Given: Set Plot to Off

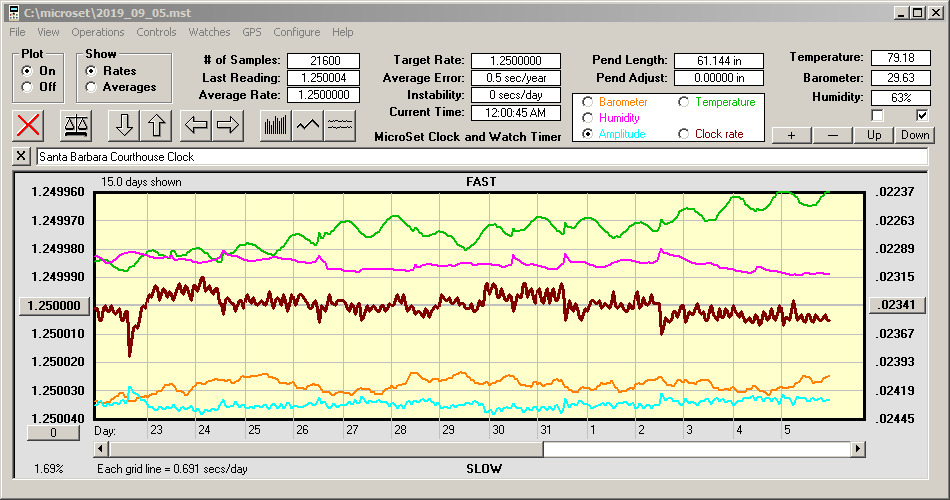Looking at the screenshot, I should pyautogui.click(x=27, y=87).
